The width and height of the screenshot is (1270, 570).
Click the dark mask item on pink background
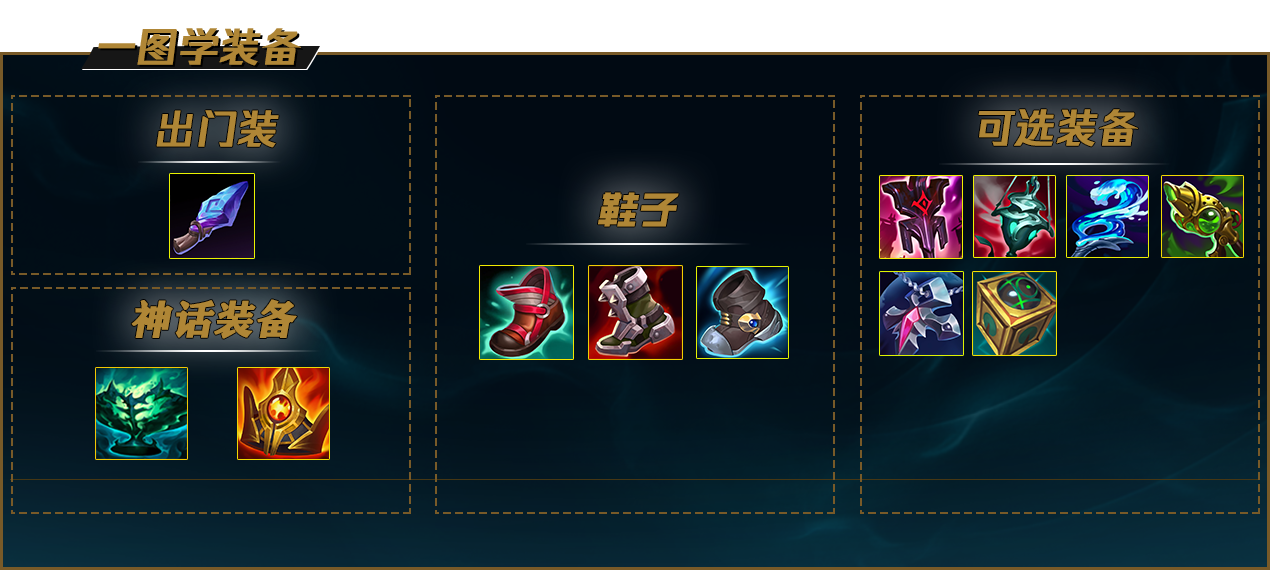point(921,217)
